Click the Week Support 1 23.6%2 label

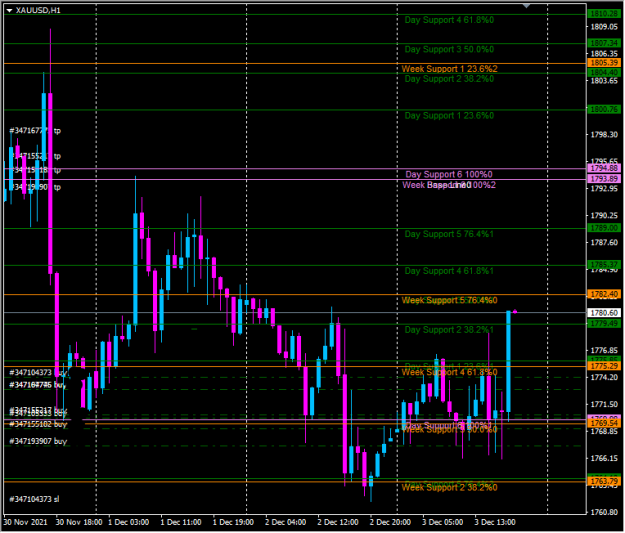point(450,69)
